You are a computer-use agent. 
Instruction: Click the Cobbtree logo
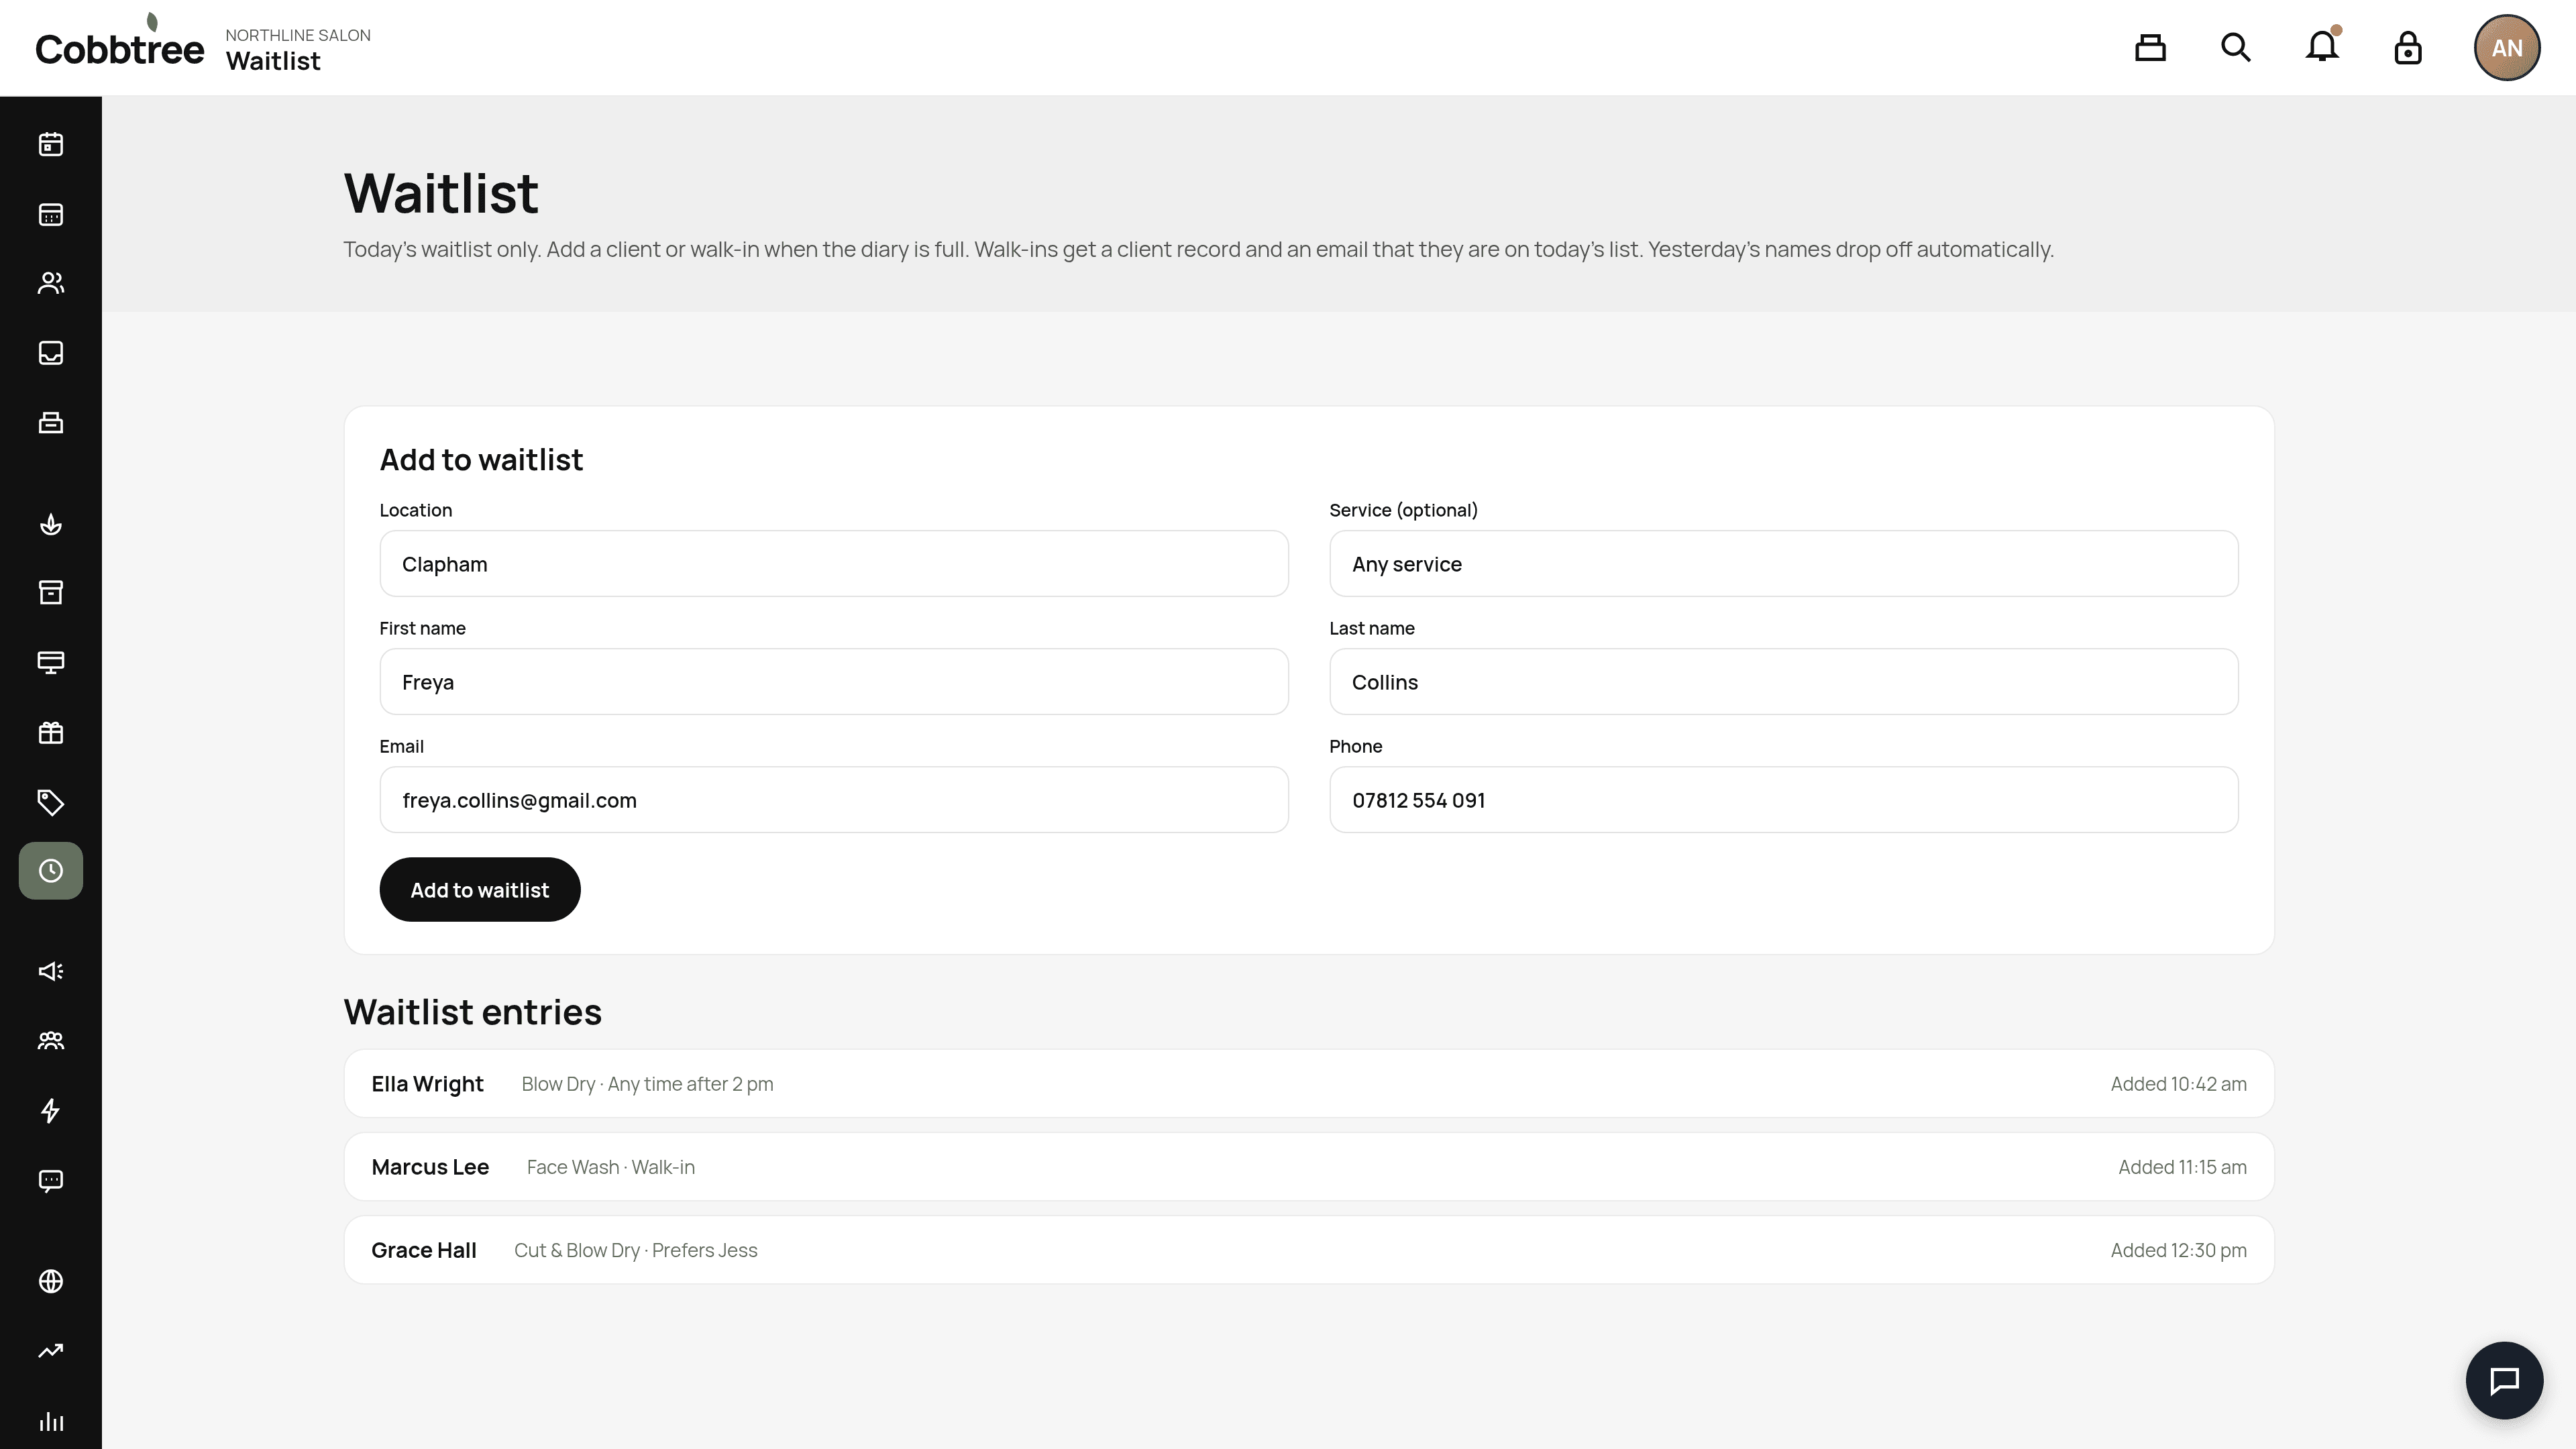[120, 42]
